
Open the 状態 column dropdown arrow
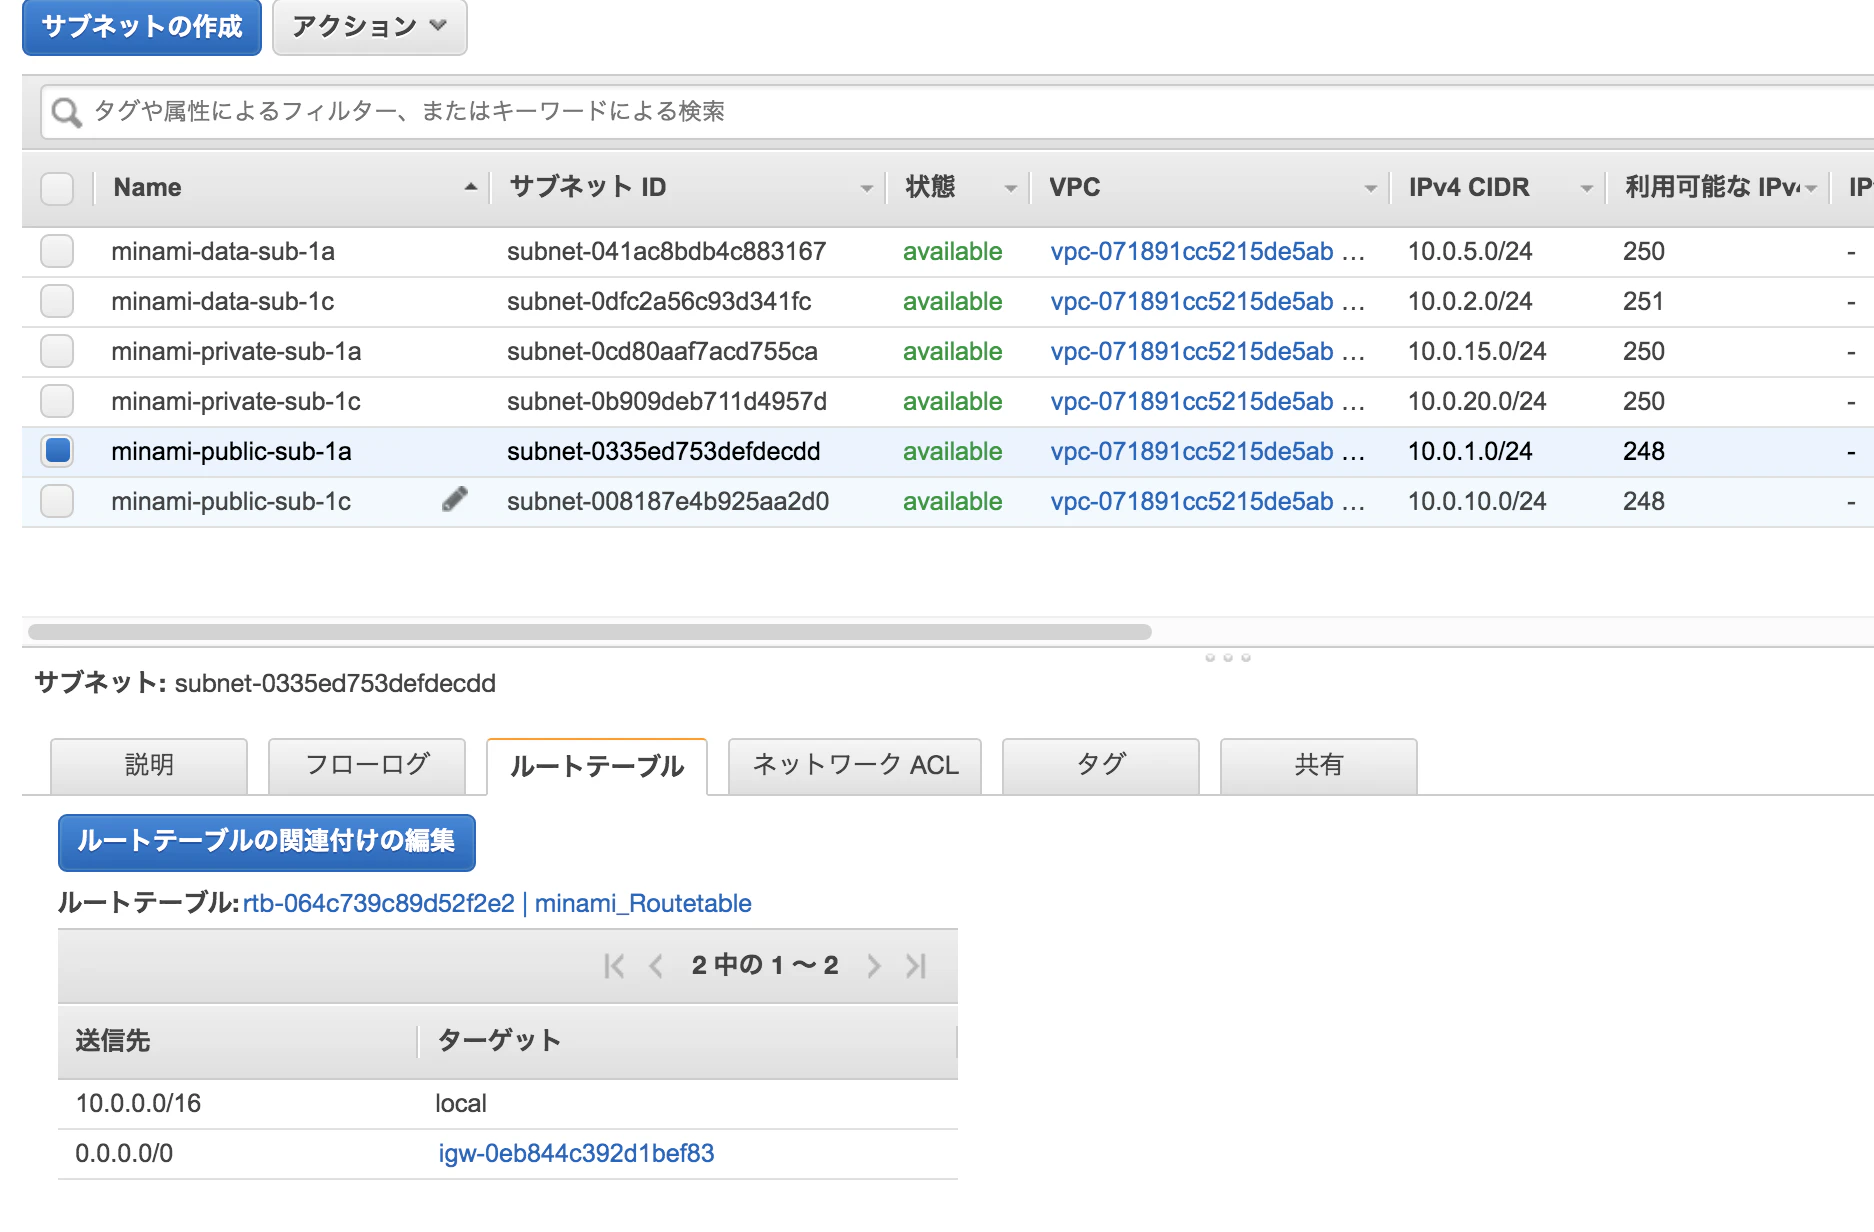point(1010,188)
